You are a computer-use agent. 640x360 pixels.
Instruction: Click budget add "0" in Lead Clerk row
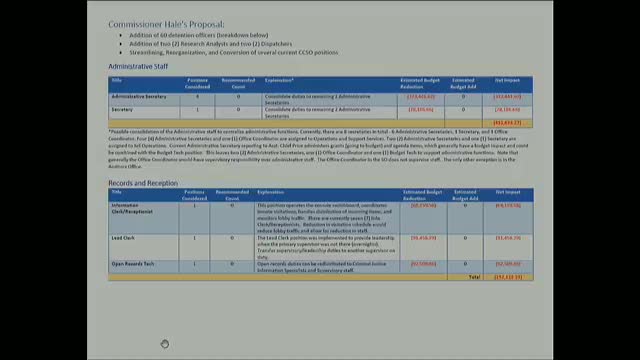(x=465, y=238)
